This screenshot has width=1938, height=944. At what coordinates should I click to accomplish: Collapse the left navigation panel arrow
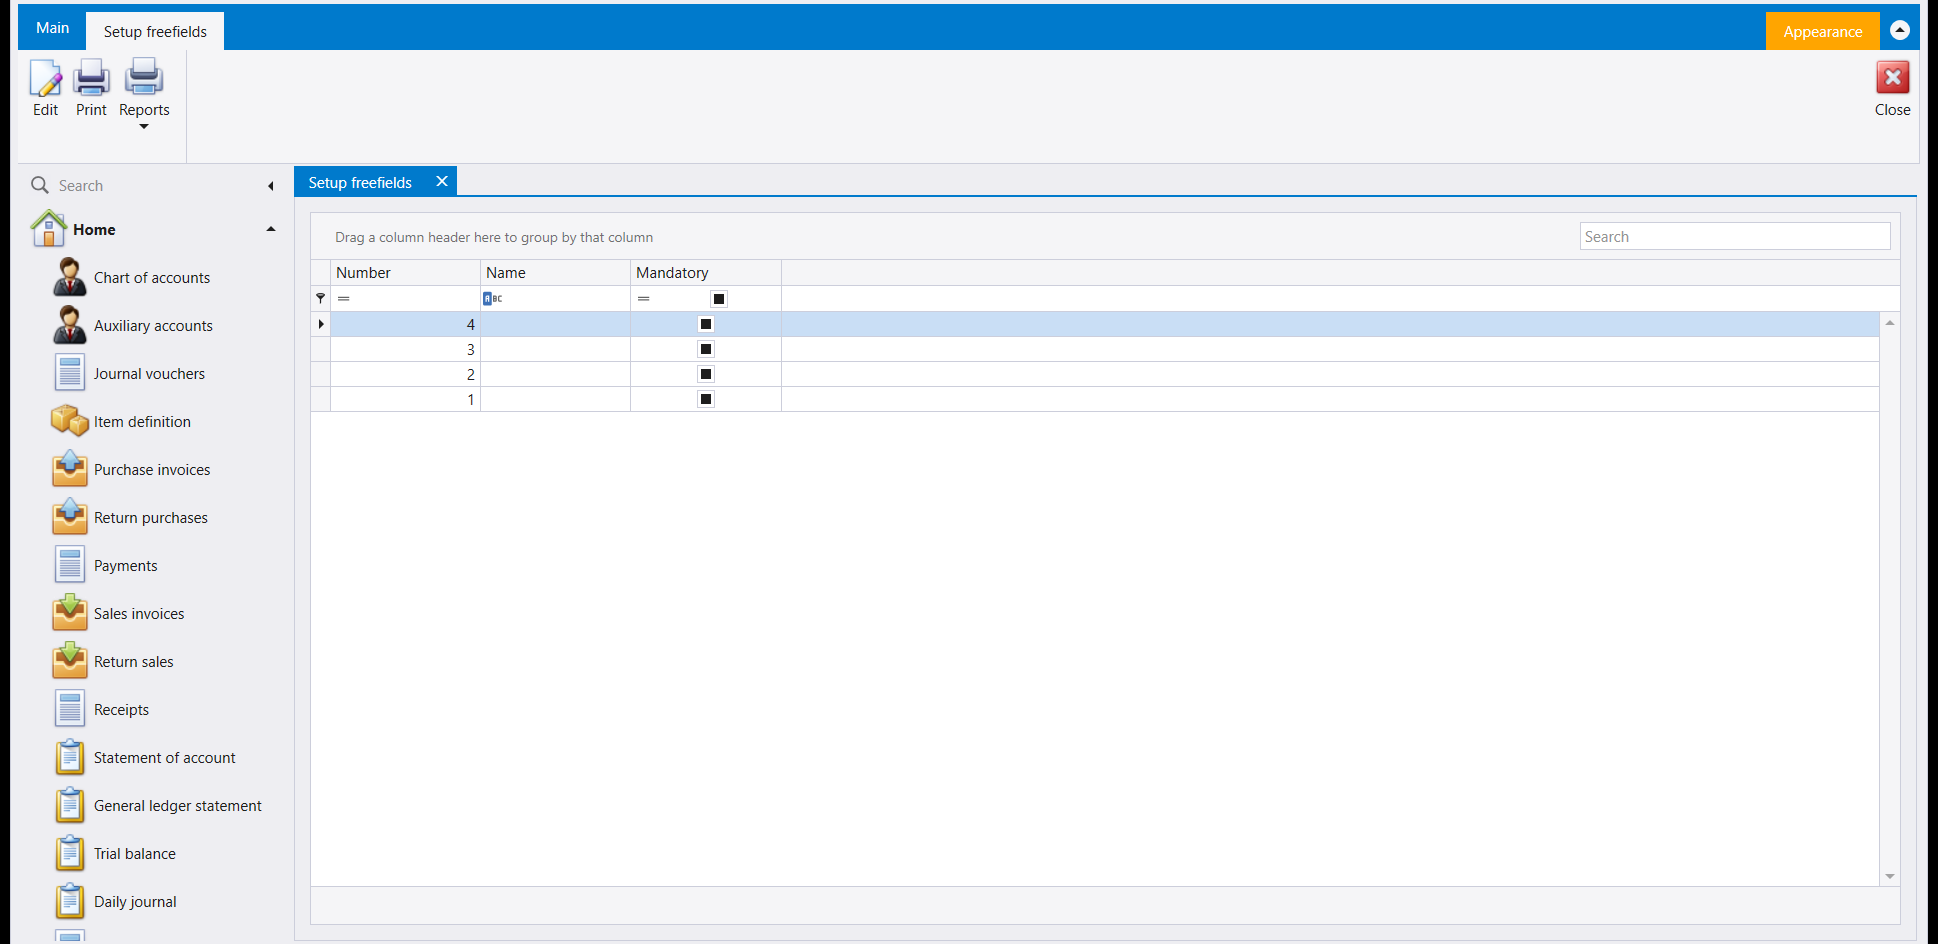[x=270, y=186]
